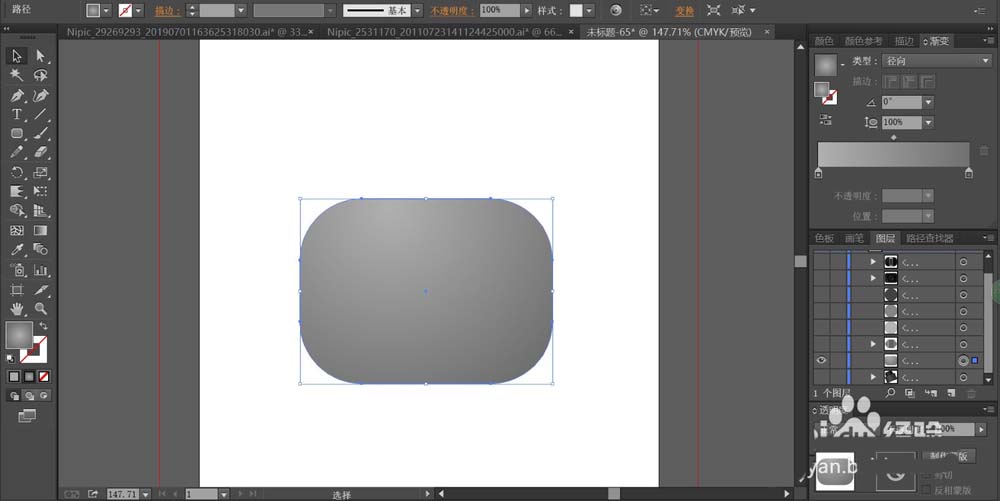Viewport: 1000px width, 501px height.
Task: Select the Width tool
Action: pos(17,191)
